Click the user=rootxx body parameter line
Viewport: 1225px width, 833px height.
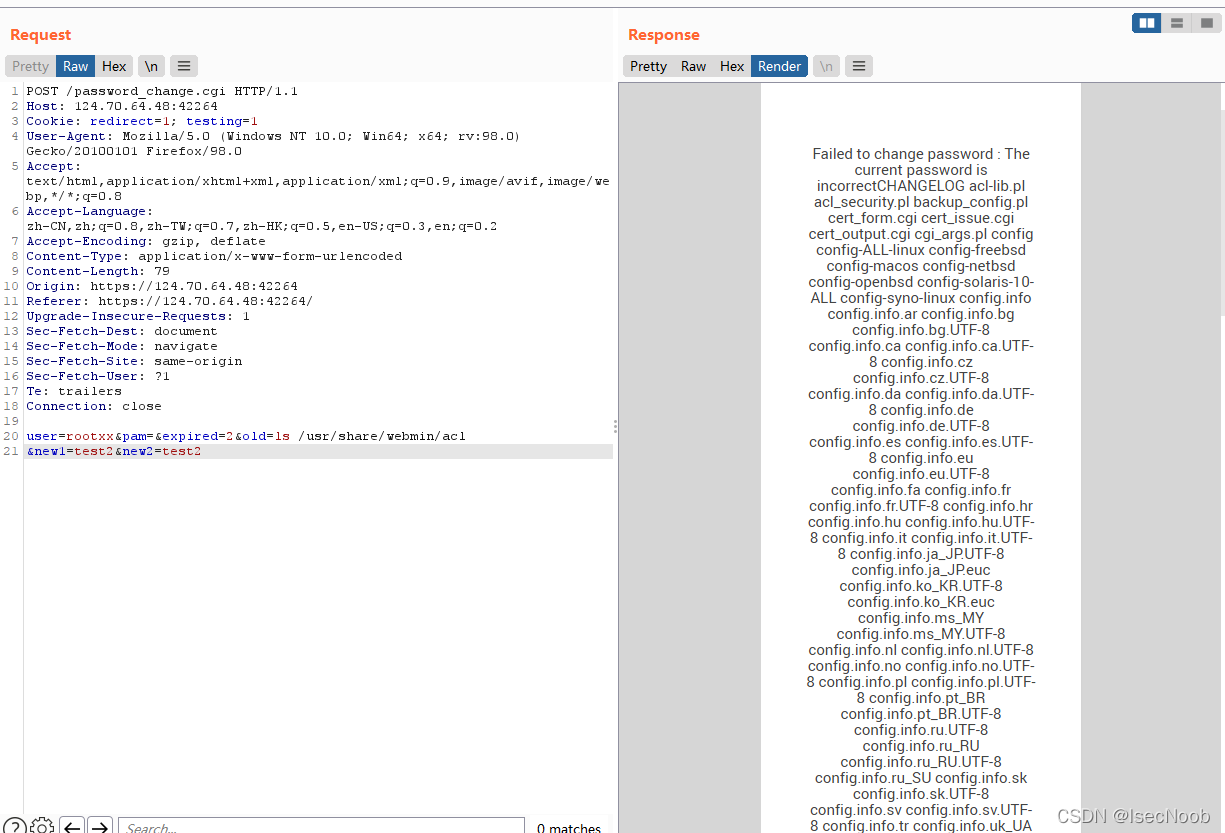click(246, 436)
